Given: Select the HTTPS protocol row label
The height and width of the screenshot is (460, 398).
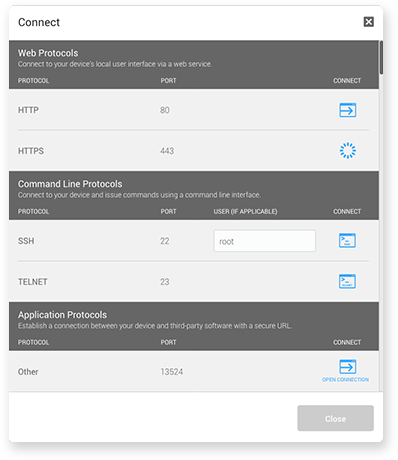Looking at the screenshot, I should click(x=31, y=151).
